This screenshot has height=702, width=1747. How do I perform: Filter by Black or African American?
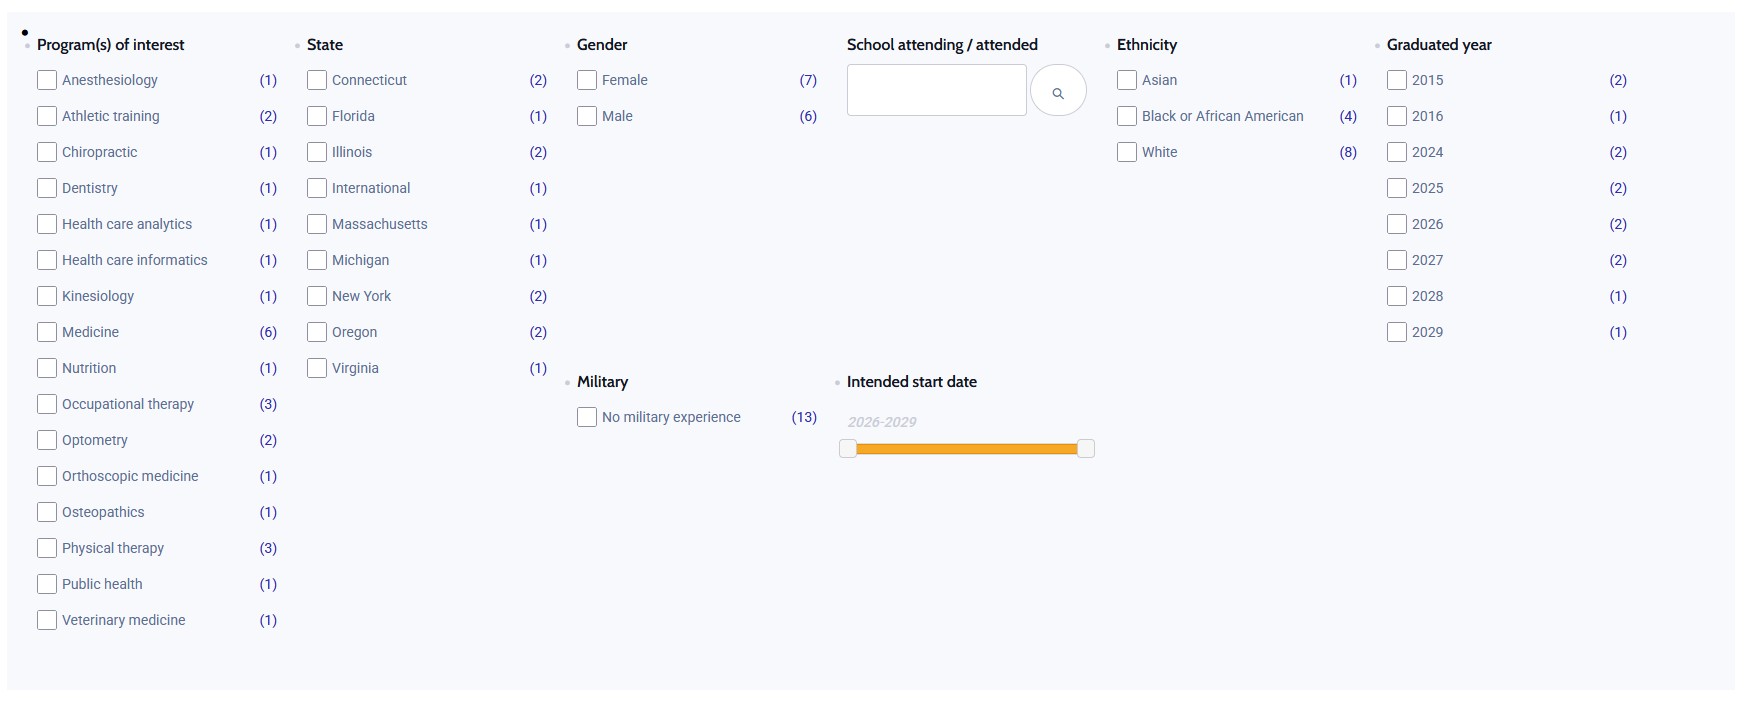(1127, 116)
